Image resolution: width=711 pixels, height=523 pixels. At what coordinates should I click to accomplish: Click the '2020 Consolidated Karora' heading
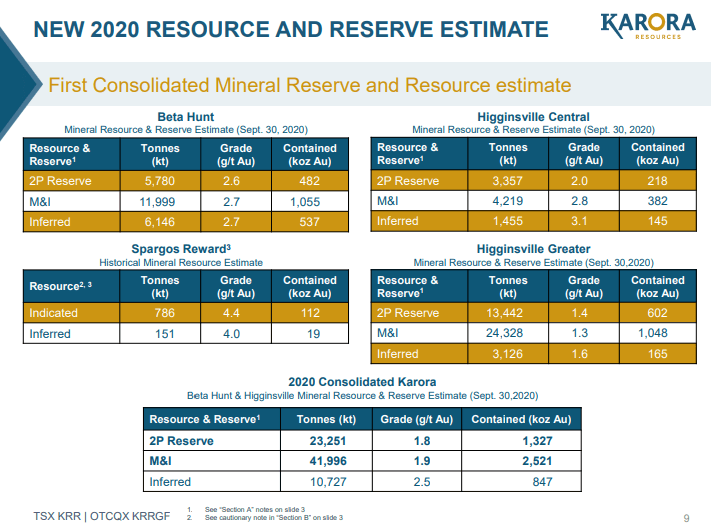362,382
